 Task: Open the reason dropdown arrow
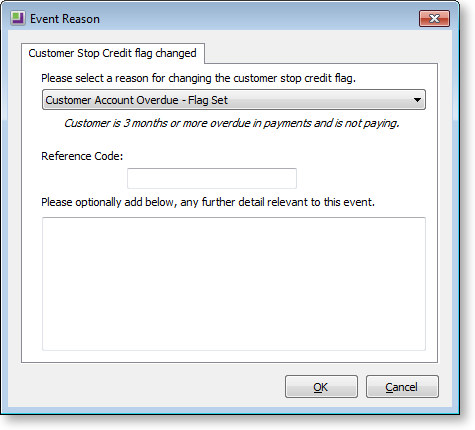[x=417, y=100]
